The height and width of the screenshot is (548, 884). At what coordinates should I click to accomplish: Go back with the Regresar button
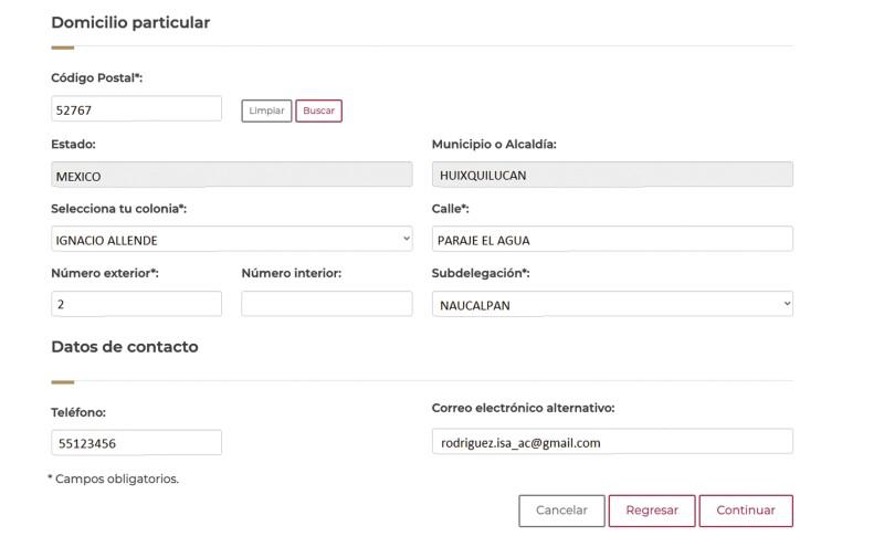(x=652, y=511)
